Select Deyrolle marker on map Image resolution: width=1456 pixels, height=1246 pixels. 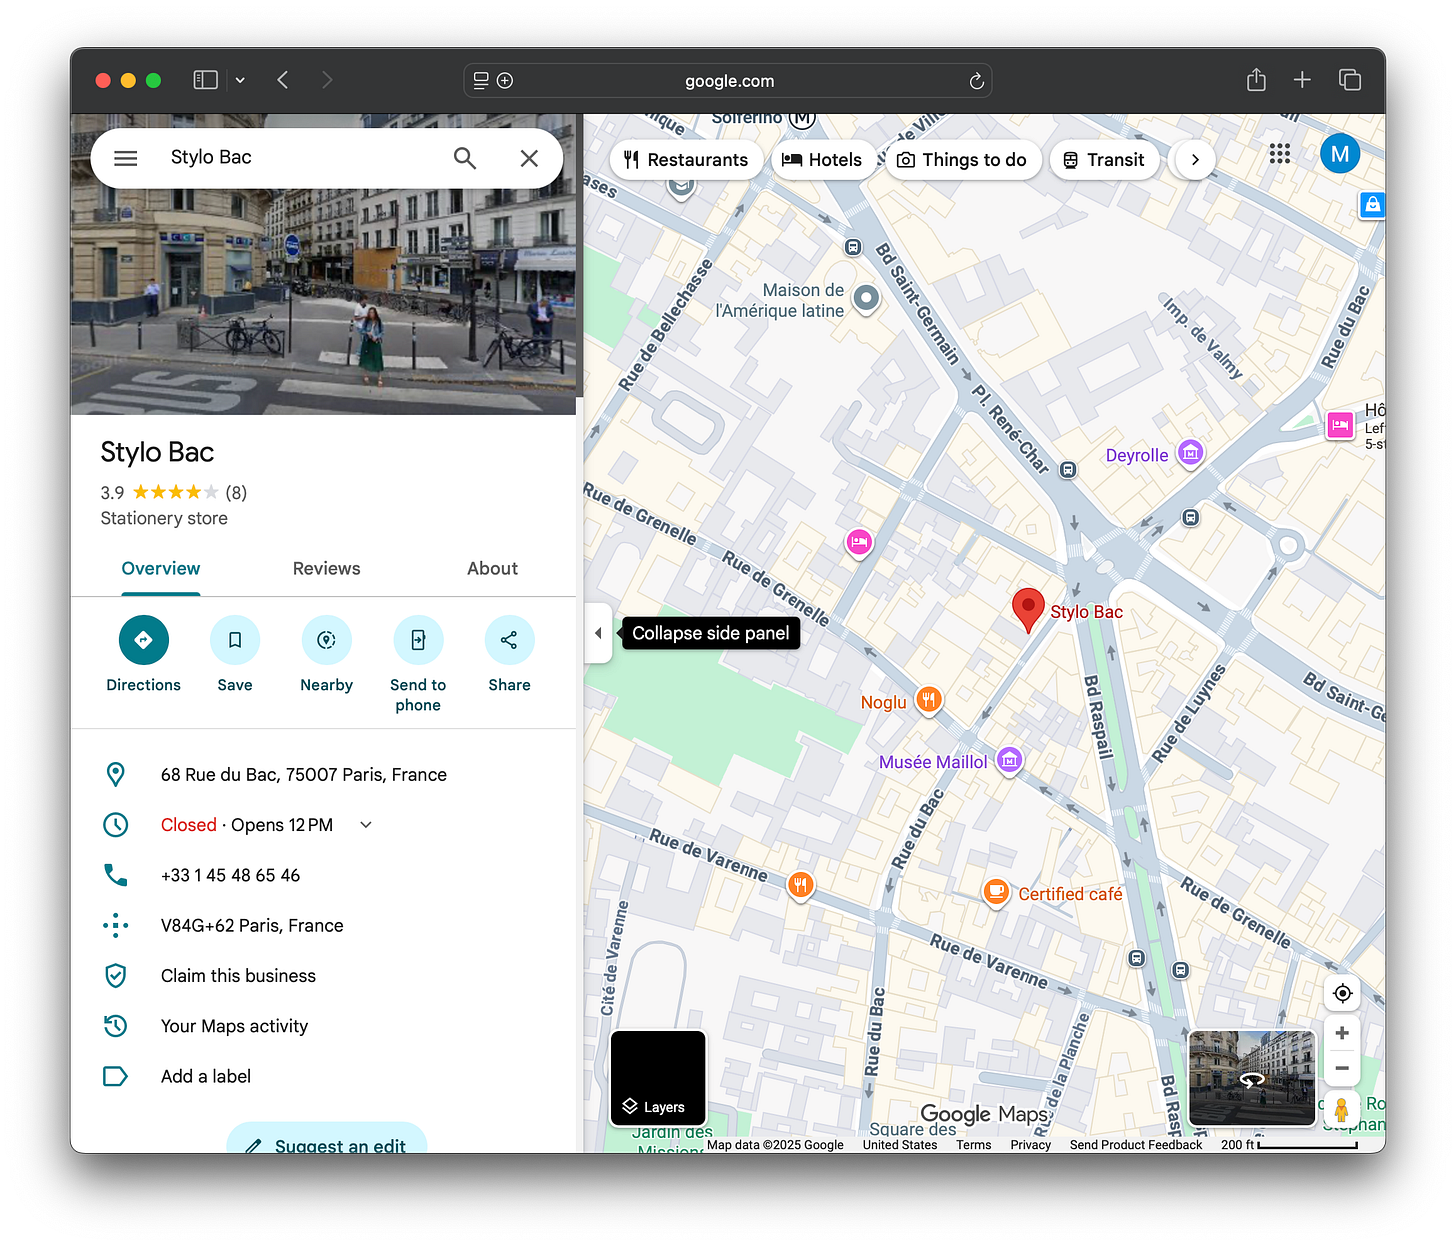pos(1190,453)
